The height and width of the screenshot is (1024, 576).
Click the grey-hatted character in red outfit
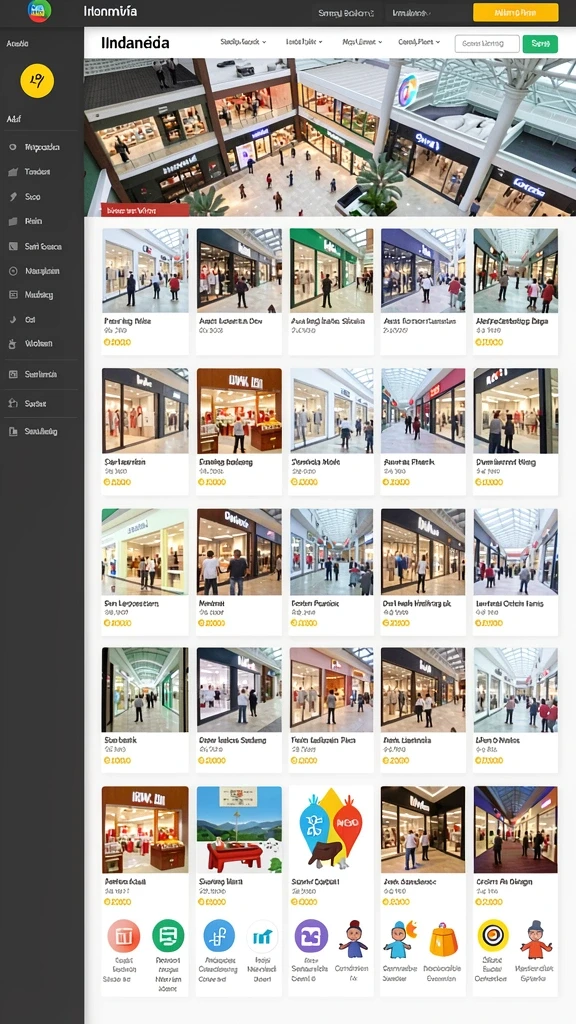tap(536, 939)
